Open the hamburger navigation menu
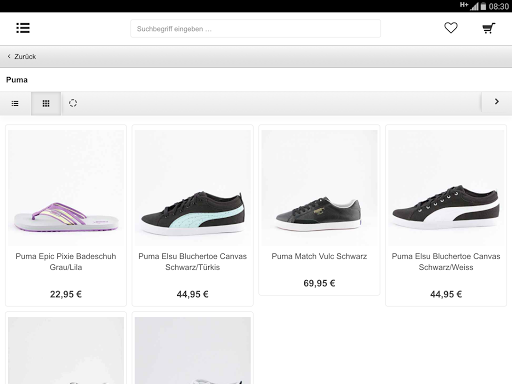Screen dimensions: 512x384 coord(23,28)
